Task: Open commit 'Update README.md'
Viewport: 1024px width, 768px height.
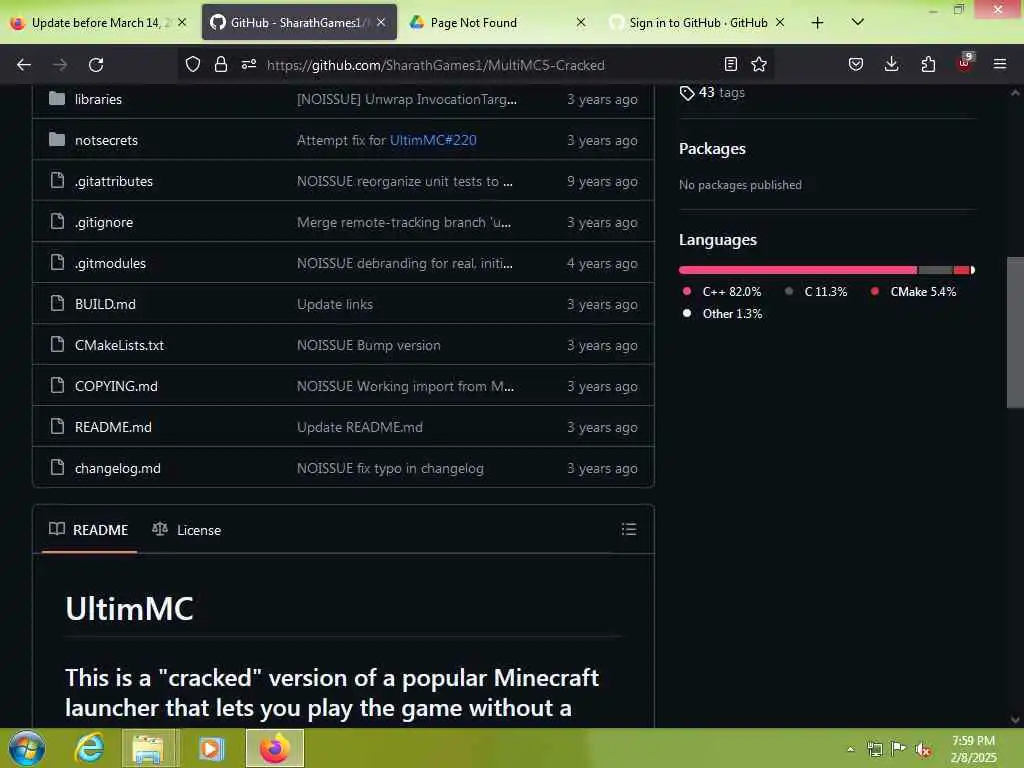Action: [359, 427]
